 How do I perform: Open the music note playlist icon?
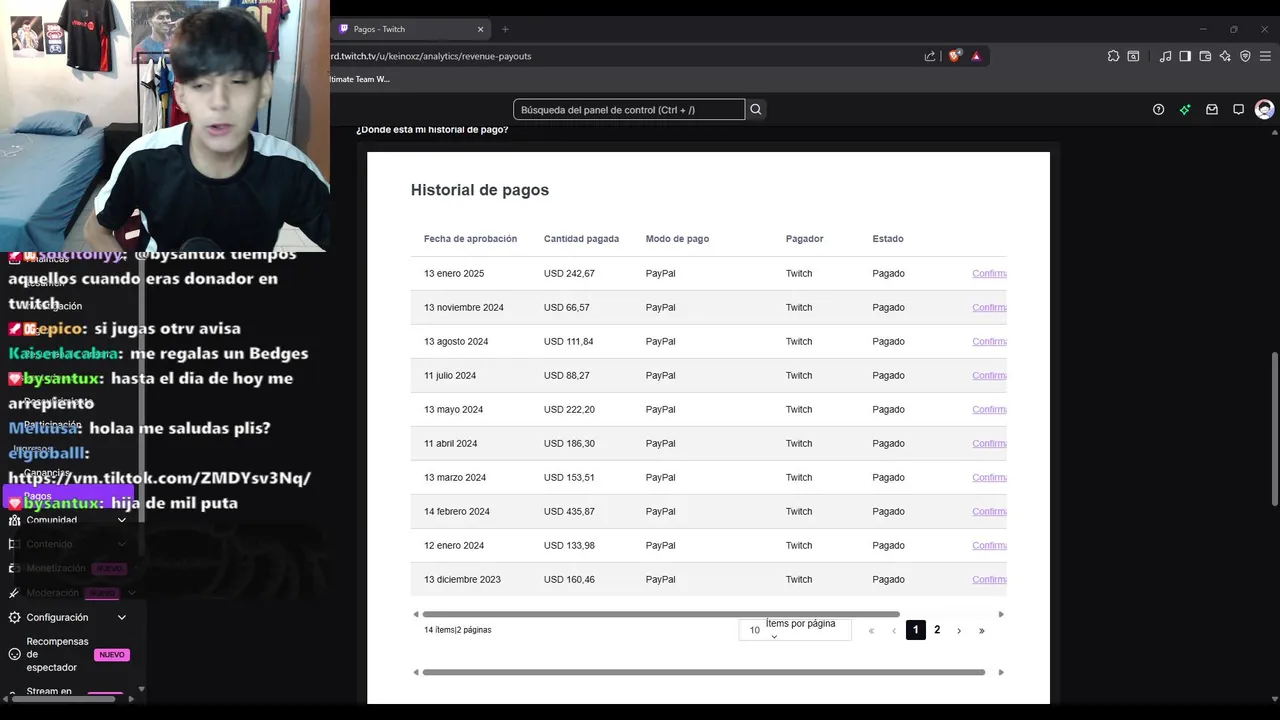coord(1165,56)
